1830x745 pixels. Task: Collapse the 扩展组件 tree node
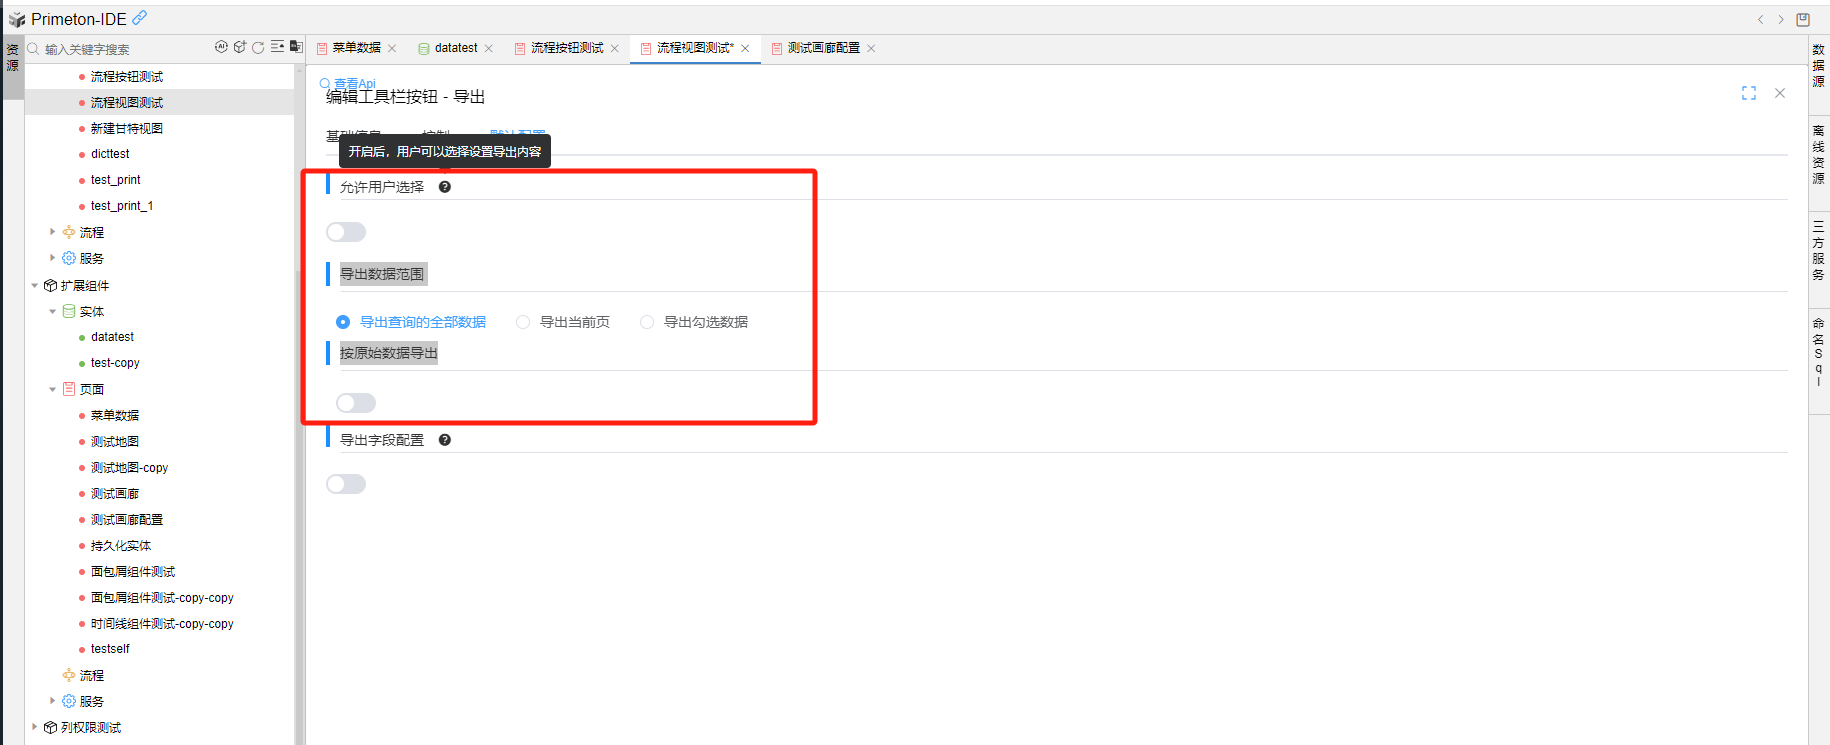(x=35, y=286)
